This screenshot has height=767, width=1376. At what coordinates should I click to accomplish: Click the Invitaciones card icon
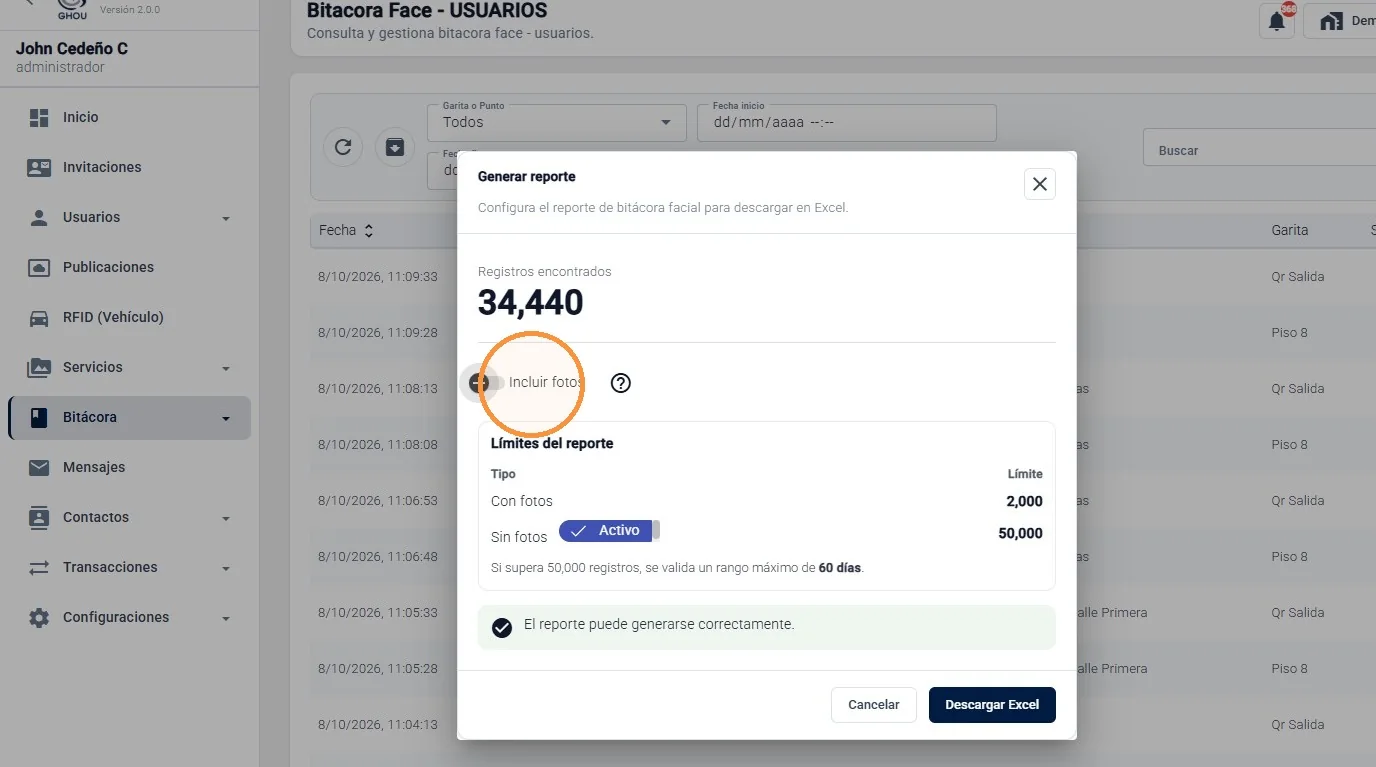[39, 167]
